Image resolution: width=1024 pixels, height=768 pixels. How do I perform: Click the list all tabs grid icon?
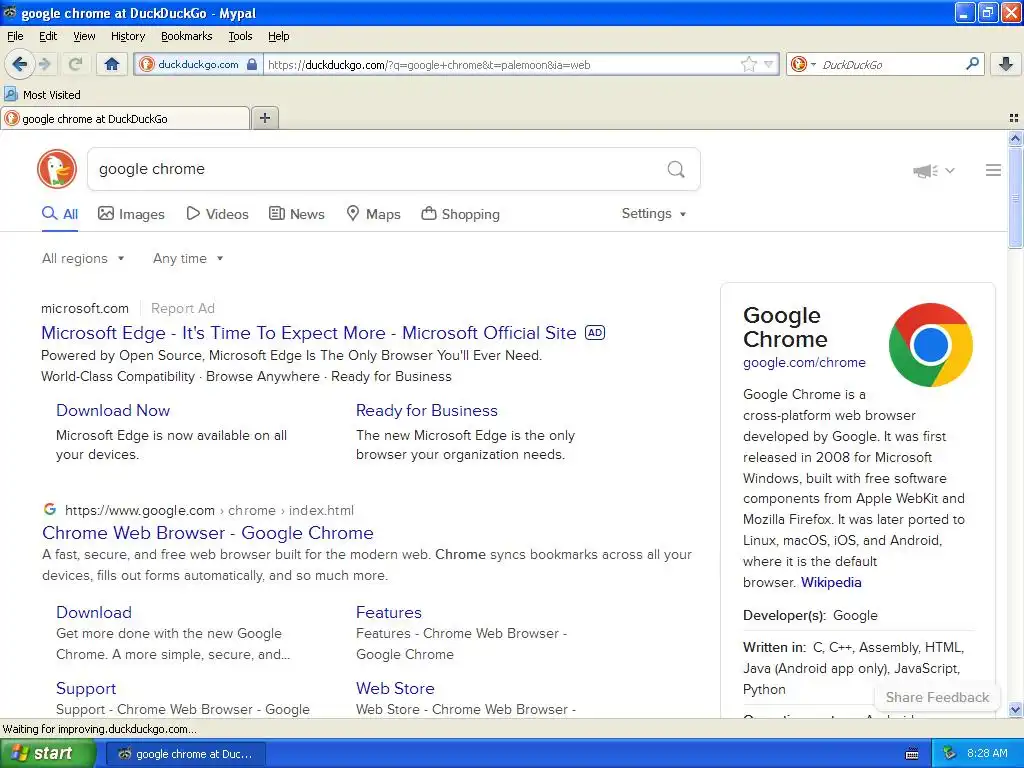pyautogui.click(x=1014, y=118)
